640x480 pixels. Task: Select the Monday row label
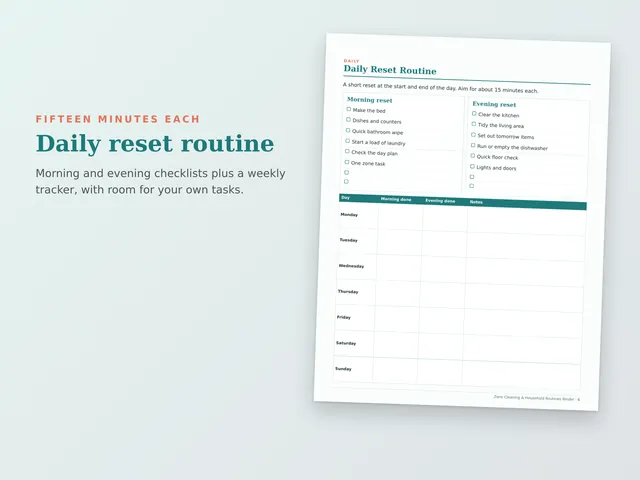coord(349,215)
